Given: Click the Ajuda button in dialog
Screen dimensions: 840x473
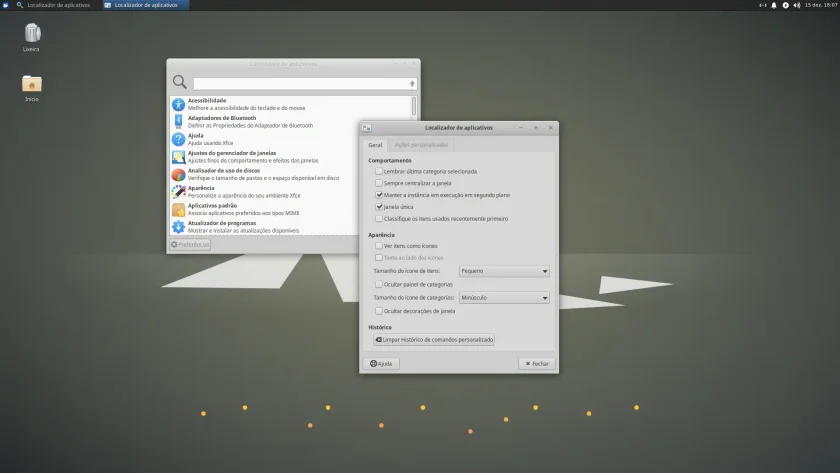Looking at the screenshot, I should pos(381,364).
